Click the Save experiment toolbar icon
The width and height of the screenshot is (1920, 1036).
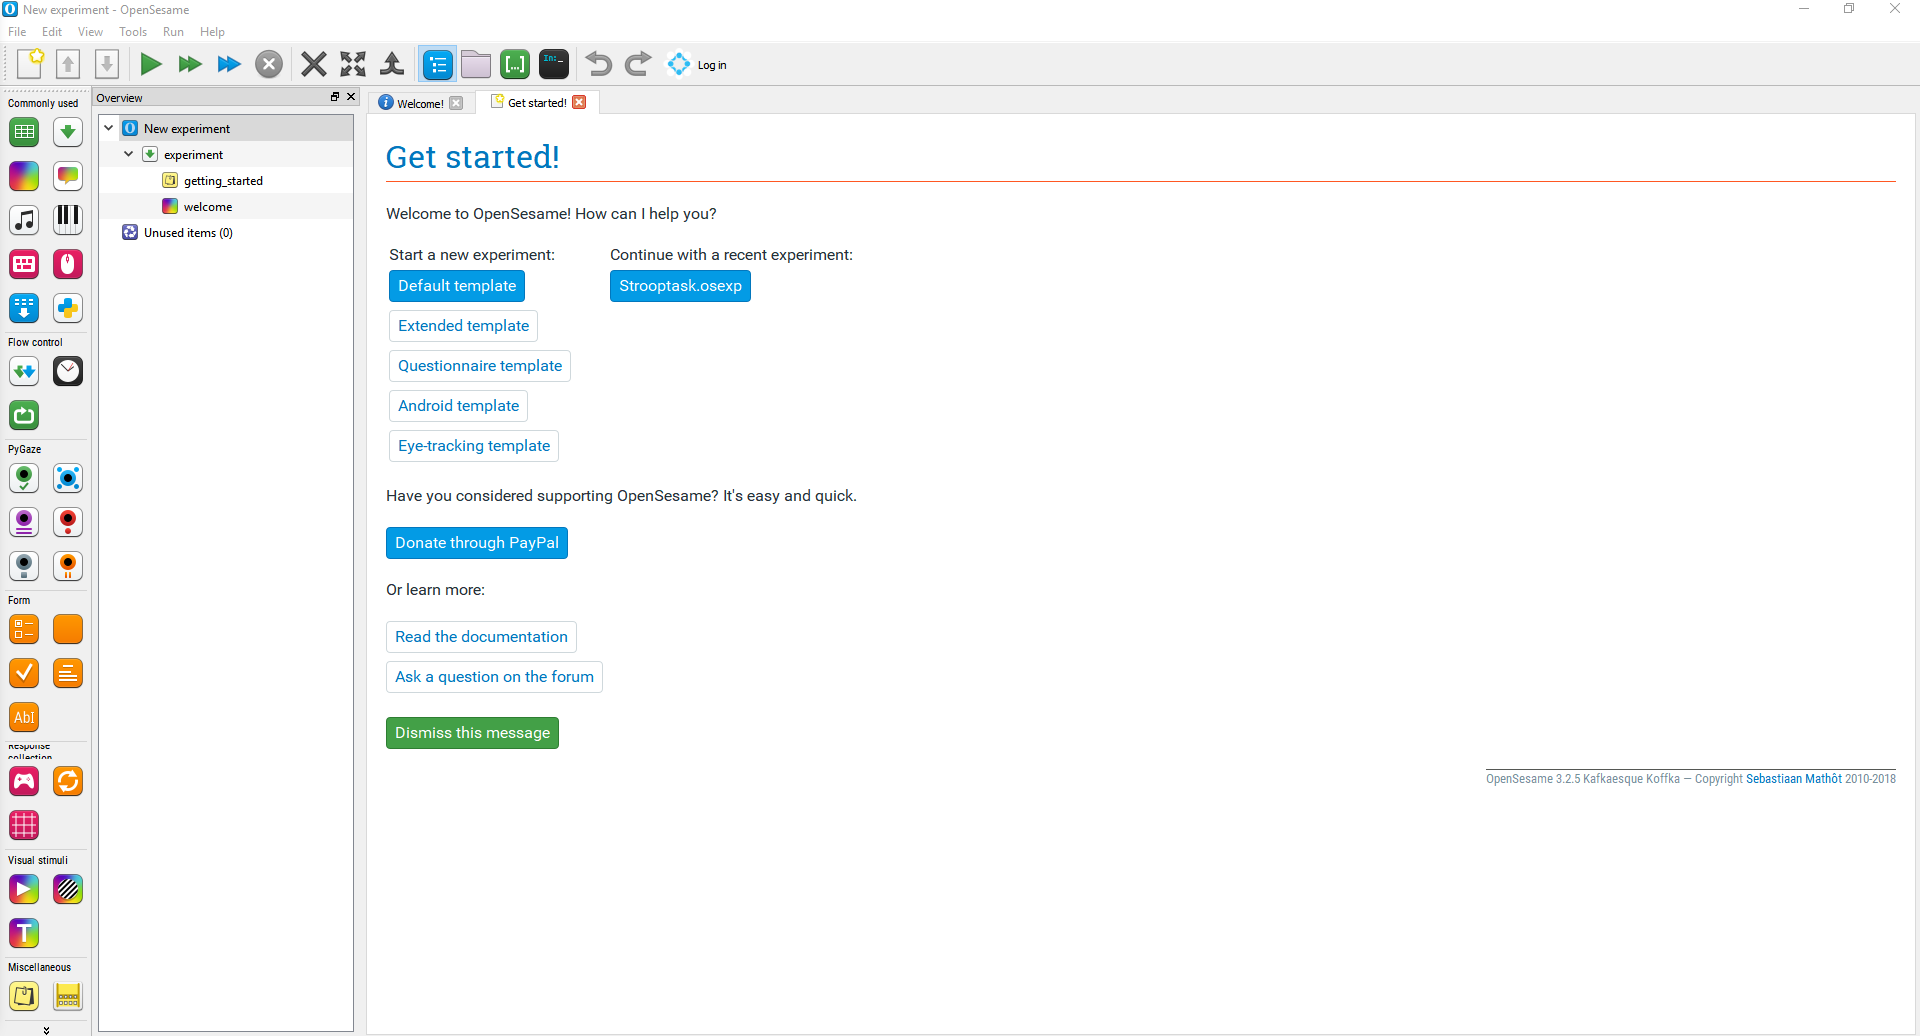(107, 64)
